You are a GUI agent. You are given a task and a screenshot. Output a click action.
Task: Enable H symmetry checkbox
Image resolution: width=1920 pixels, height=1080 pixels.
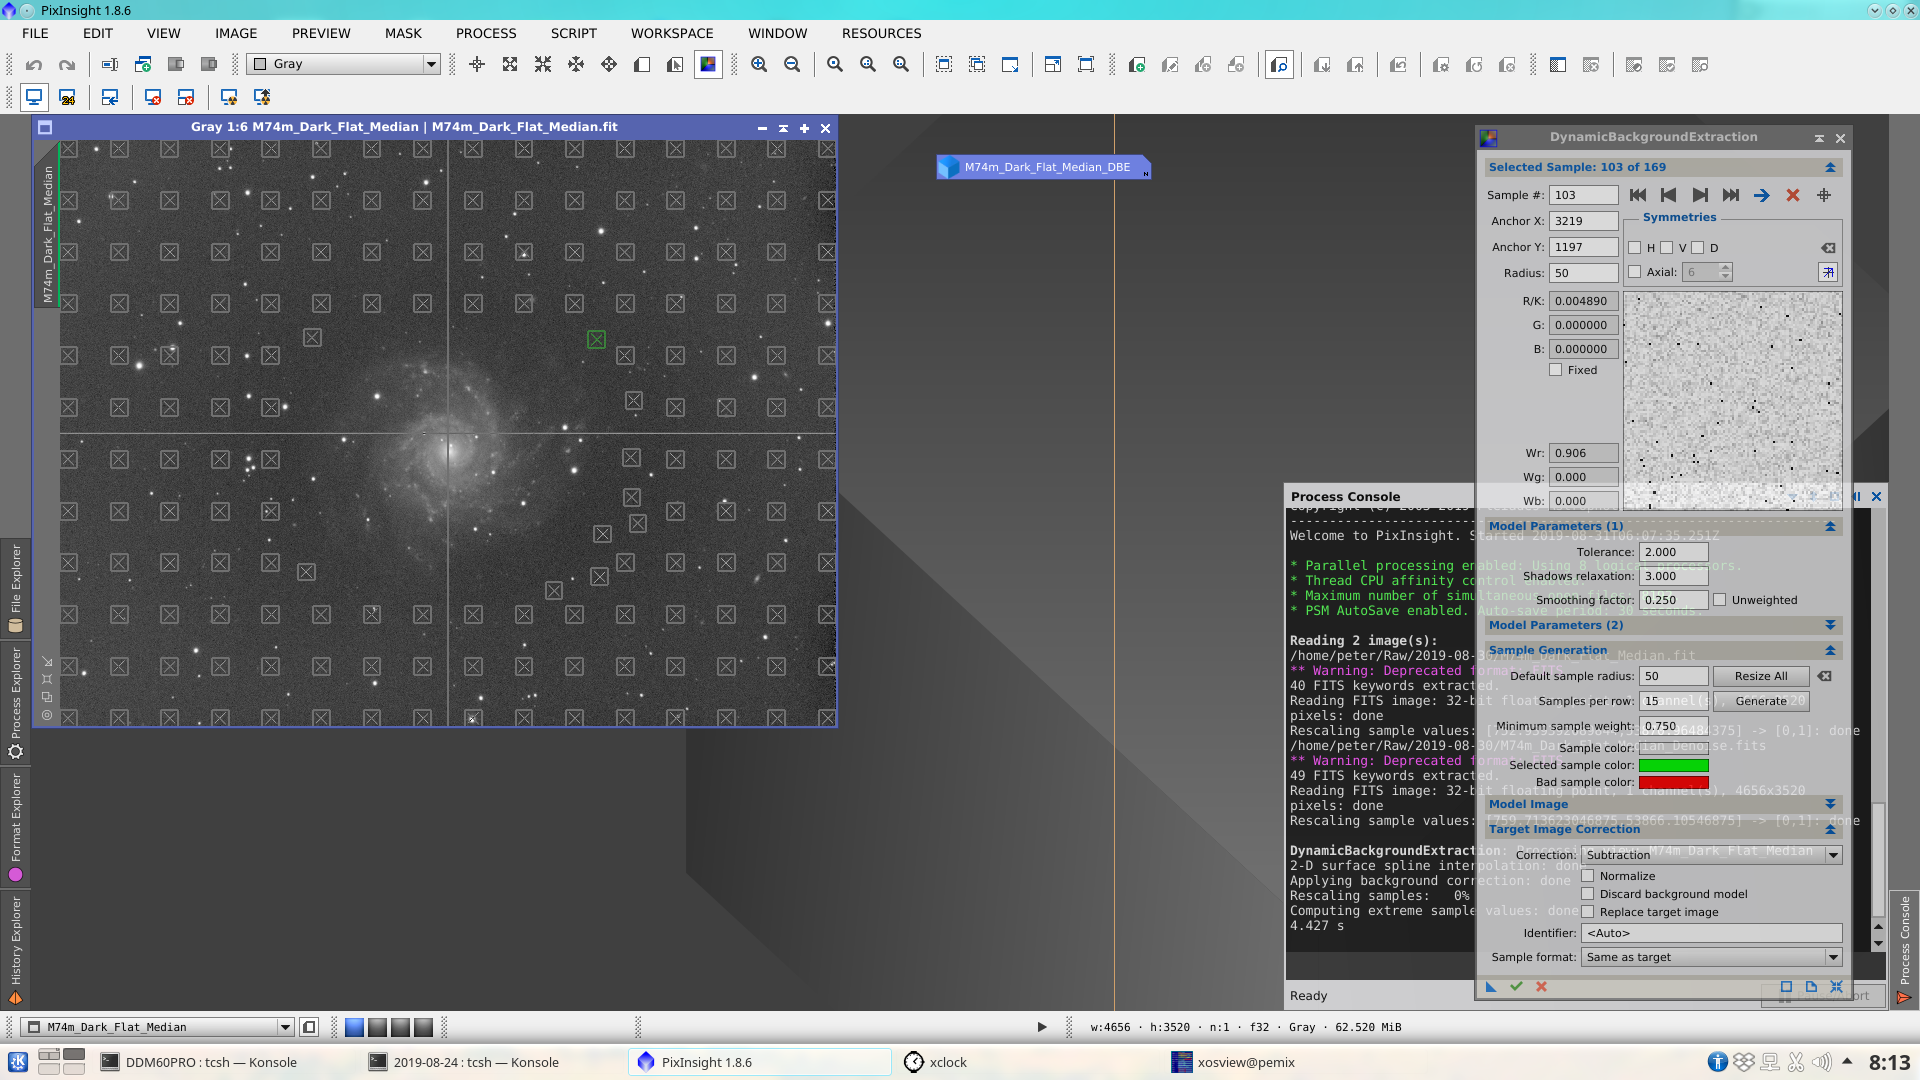click(x=1634, y=248)
